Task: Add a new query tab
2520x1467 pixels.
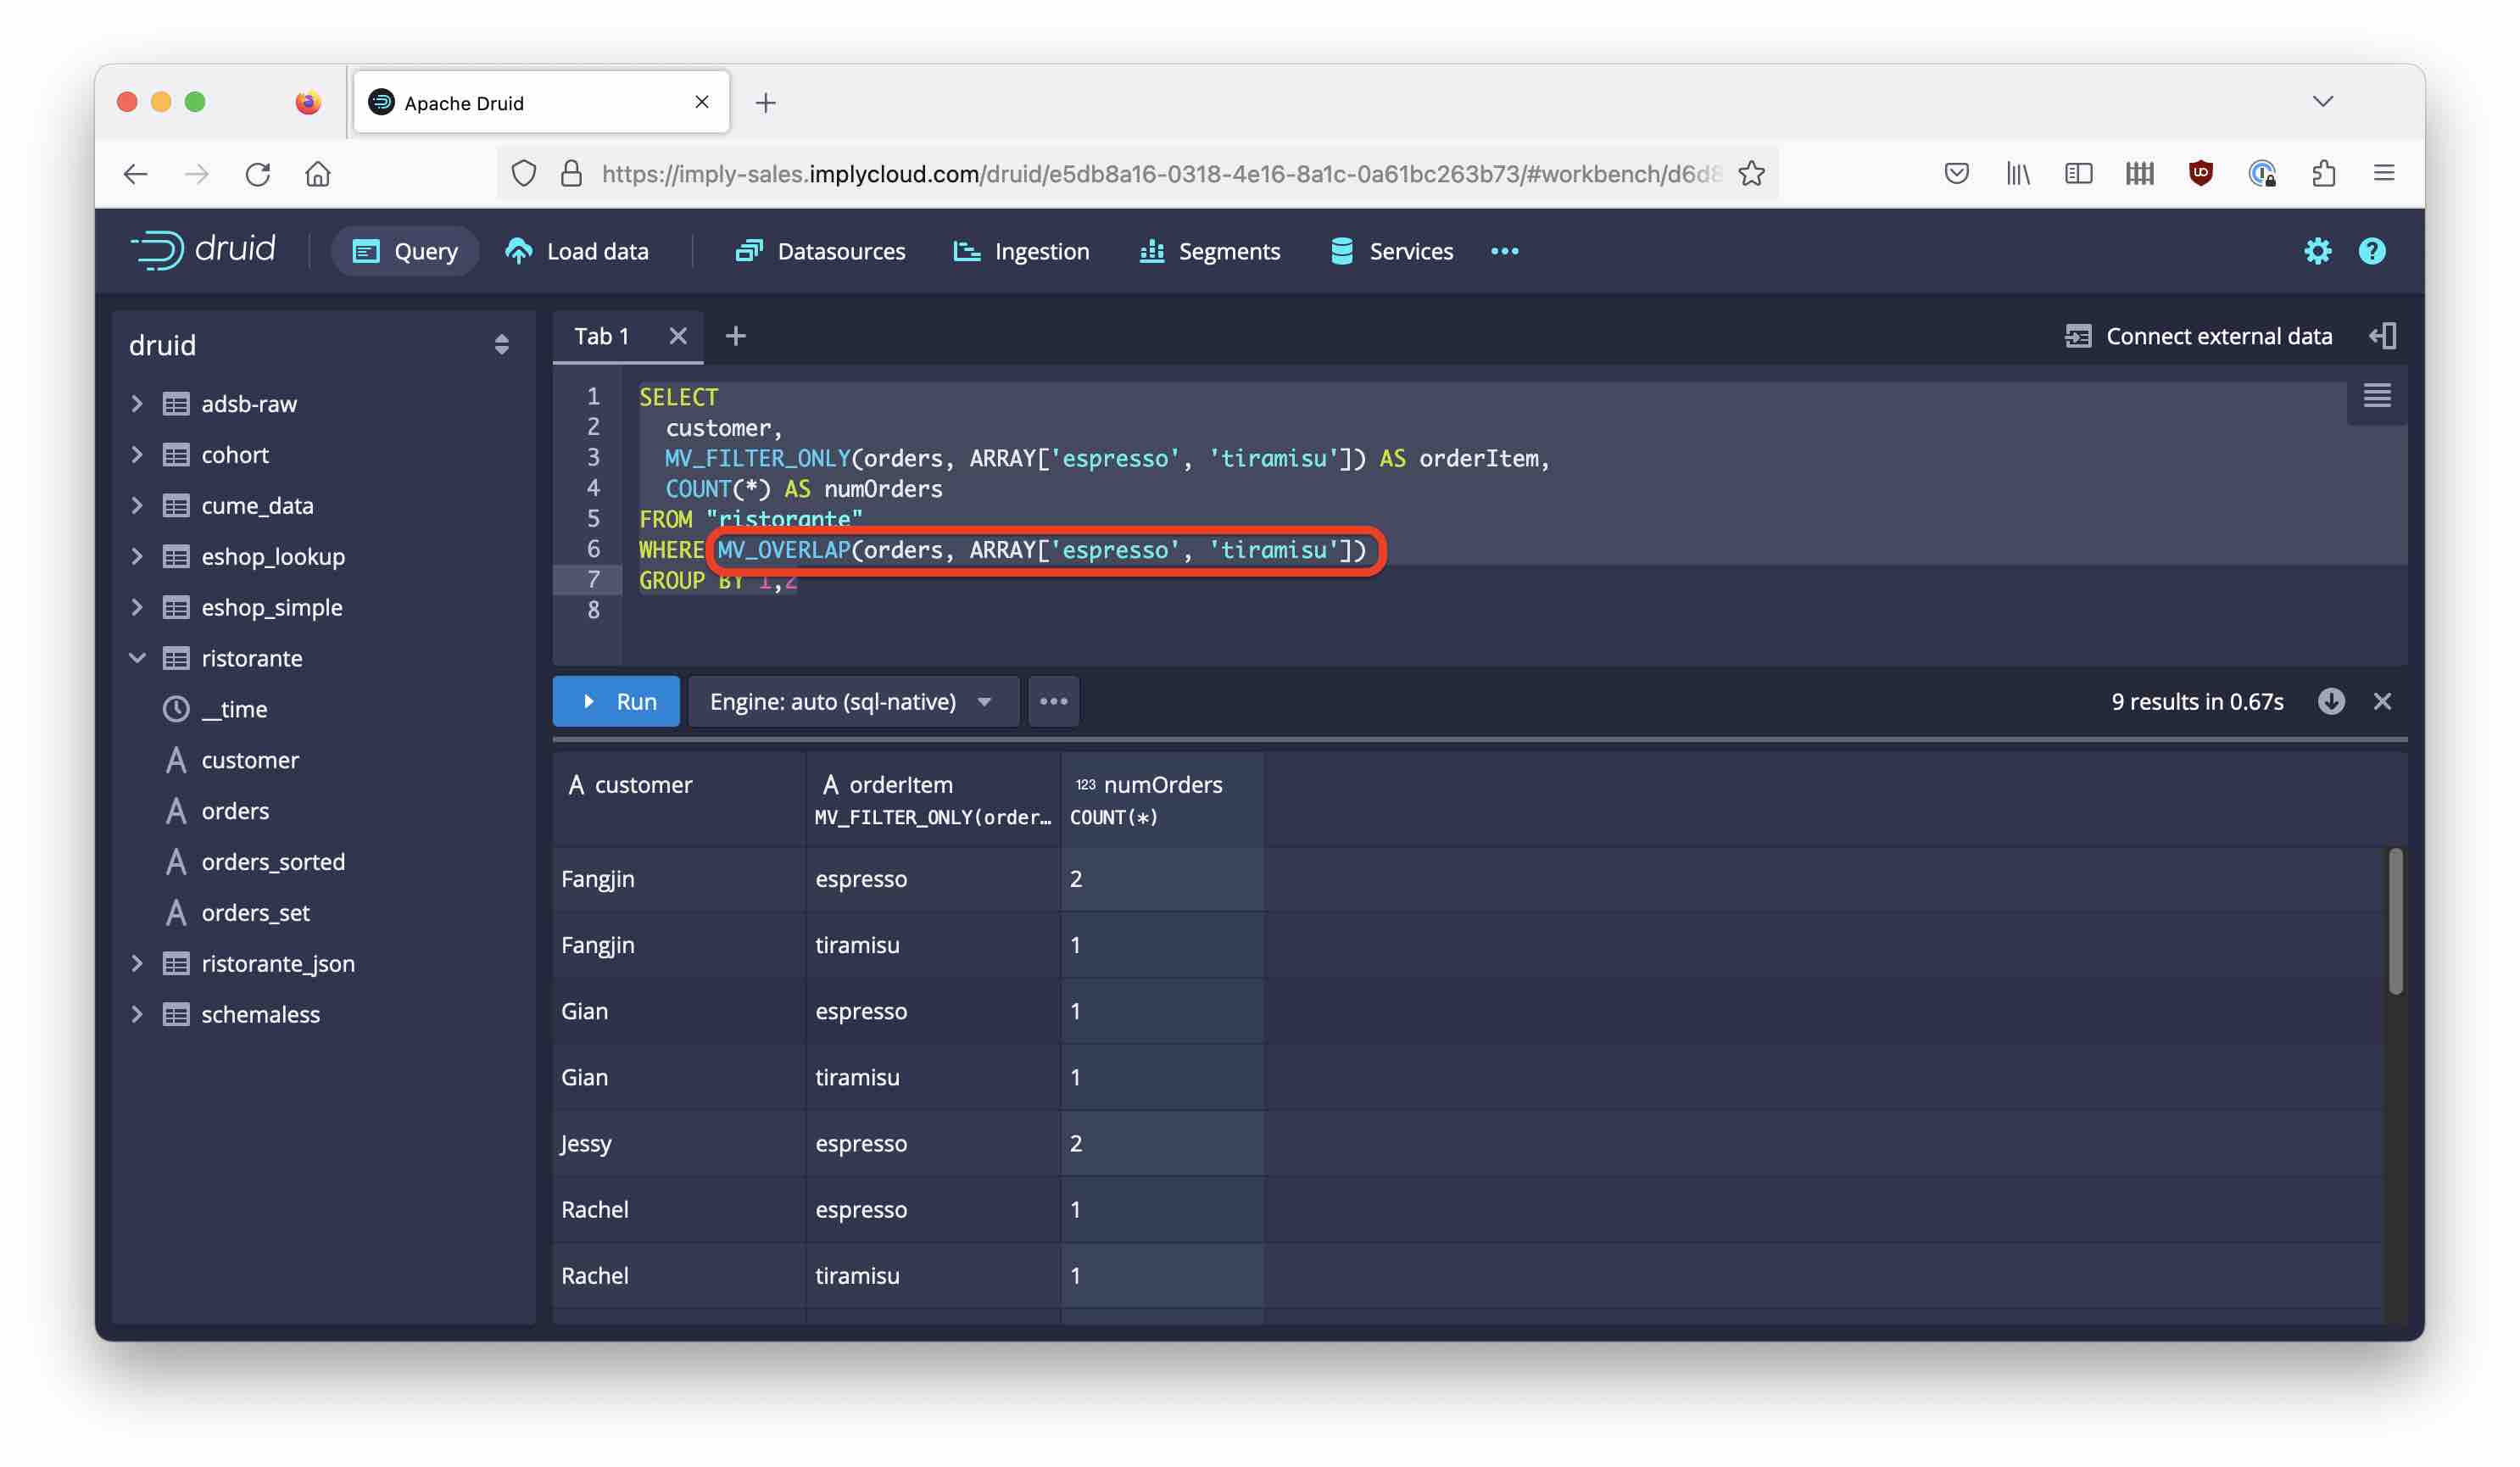Action: point(735,336)
